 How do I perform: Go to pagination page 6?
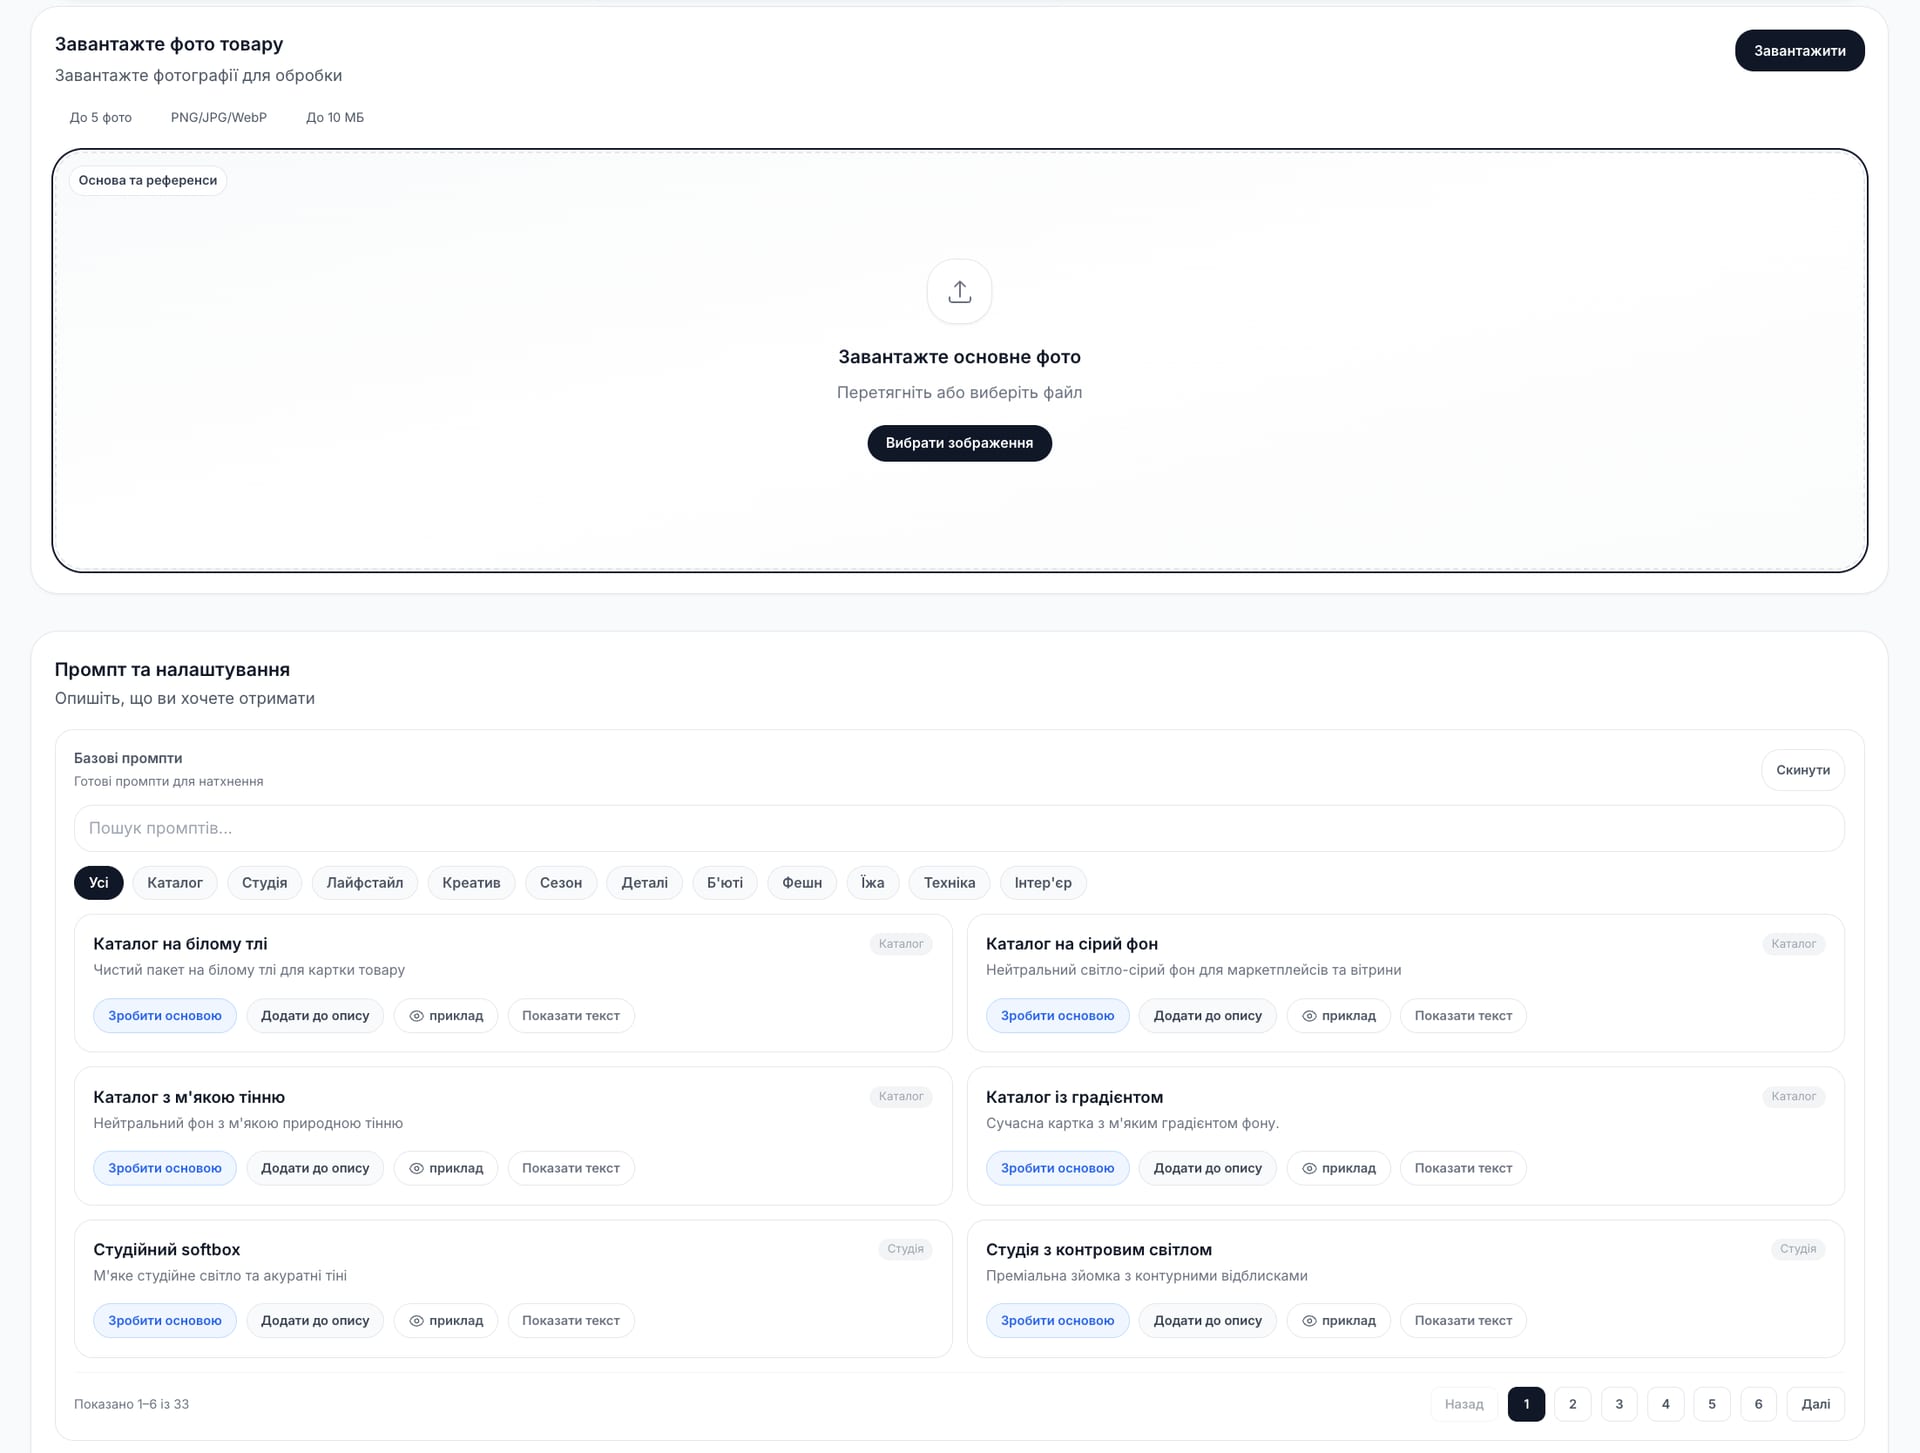tap(1758, 1404)
